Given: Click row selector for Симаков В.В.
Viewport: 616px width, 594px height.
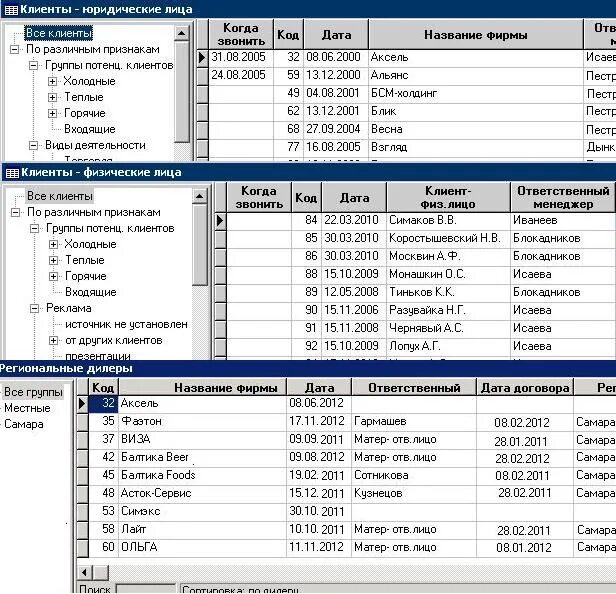Looking at the screenshot, I should coord(220,221).
